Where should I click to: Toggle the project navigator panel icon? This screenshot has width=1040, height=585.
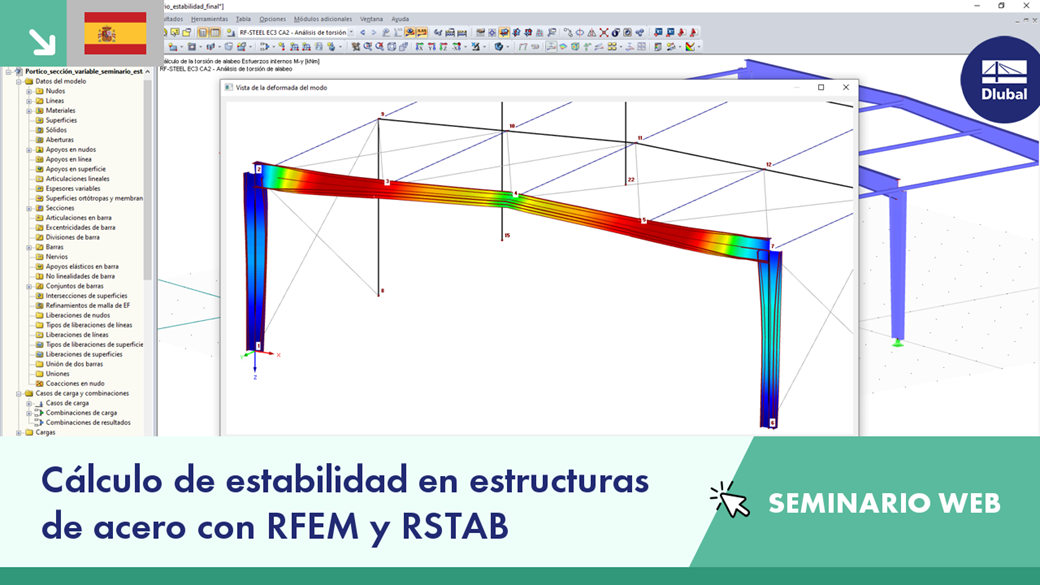[x=203, y=32]
